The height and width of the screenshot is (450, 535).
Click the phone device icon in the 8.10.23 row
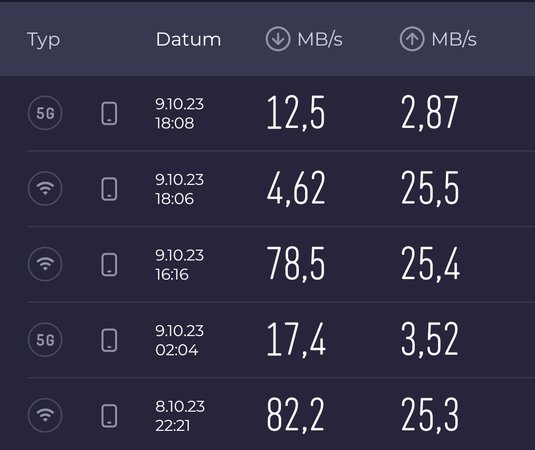(x=109, y=416)
